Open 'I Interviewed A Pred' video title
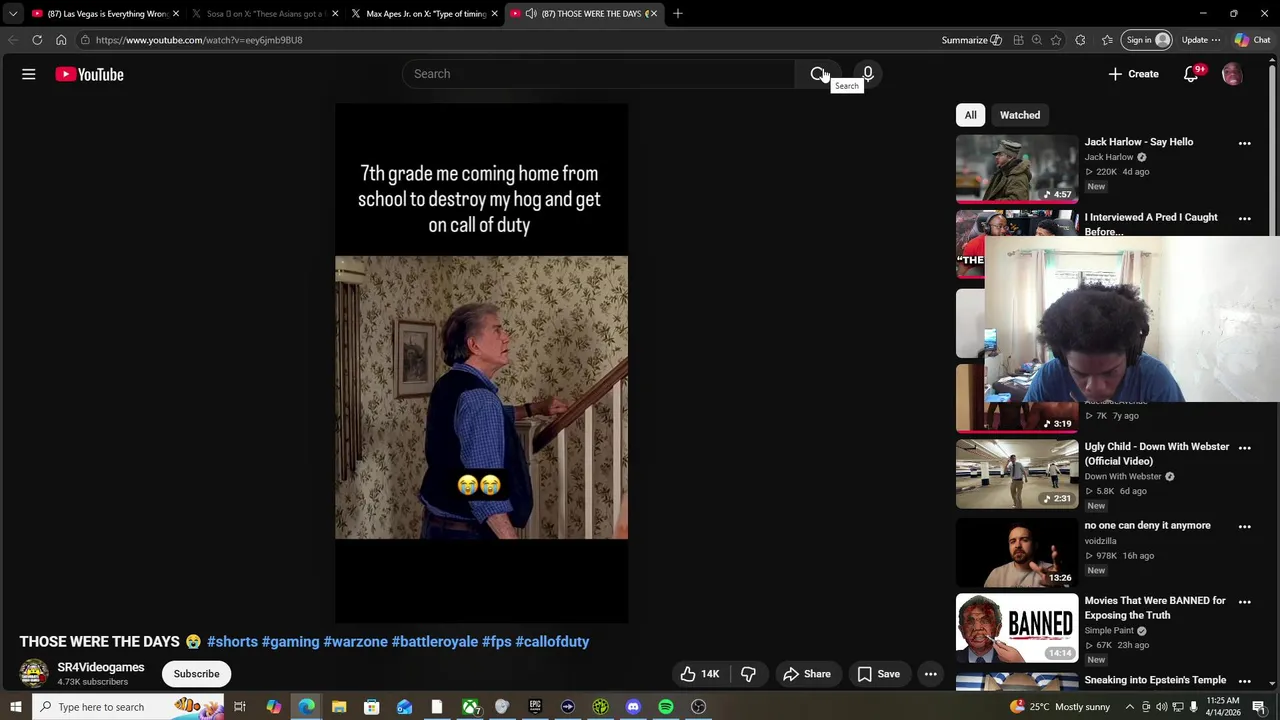 point(1151,224)
